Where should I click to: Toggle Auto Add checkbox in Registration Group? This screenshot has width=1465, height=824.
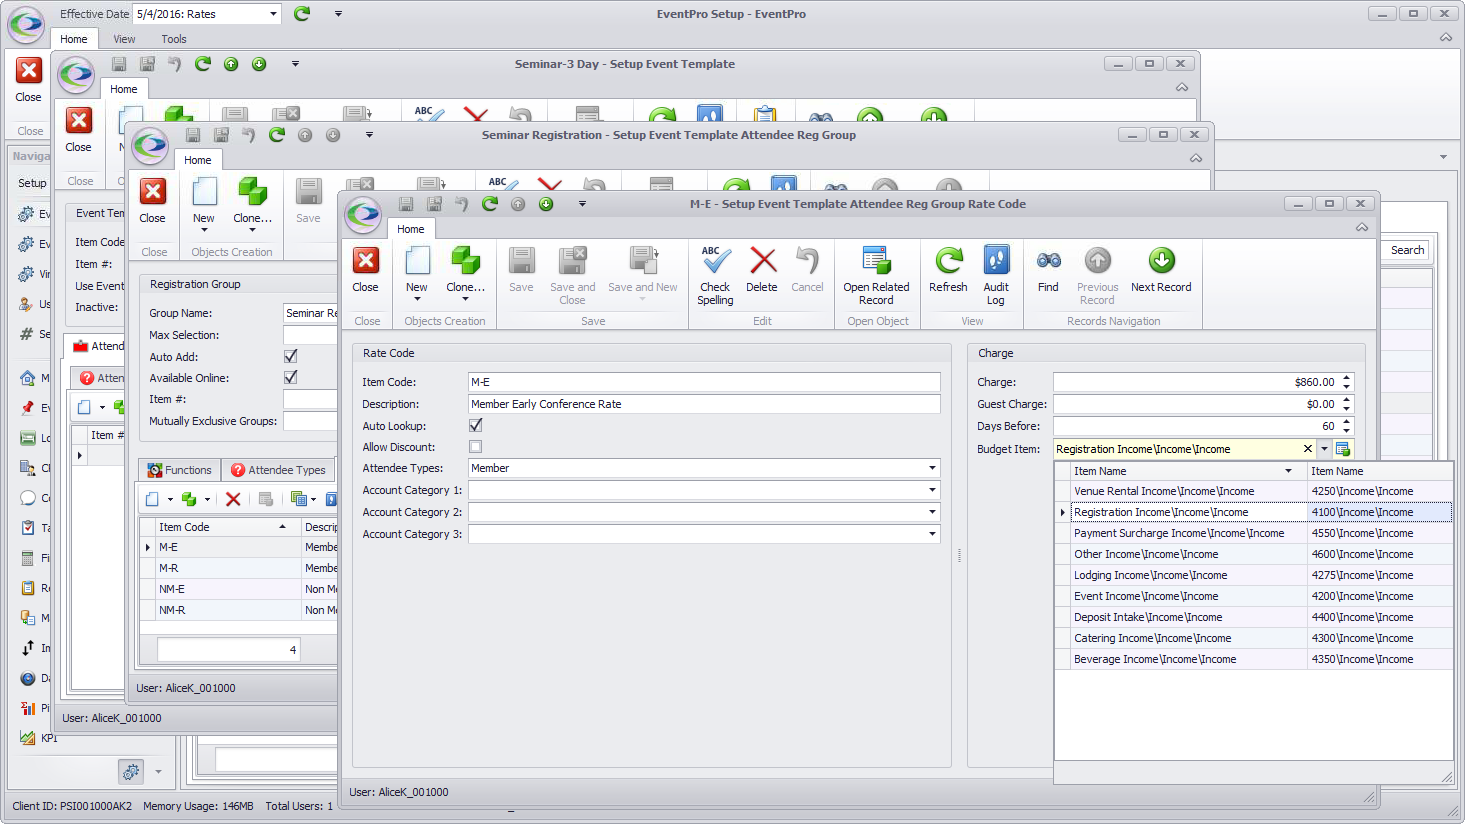tap(291, 356)
